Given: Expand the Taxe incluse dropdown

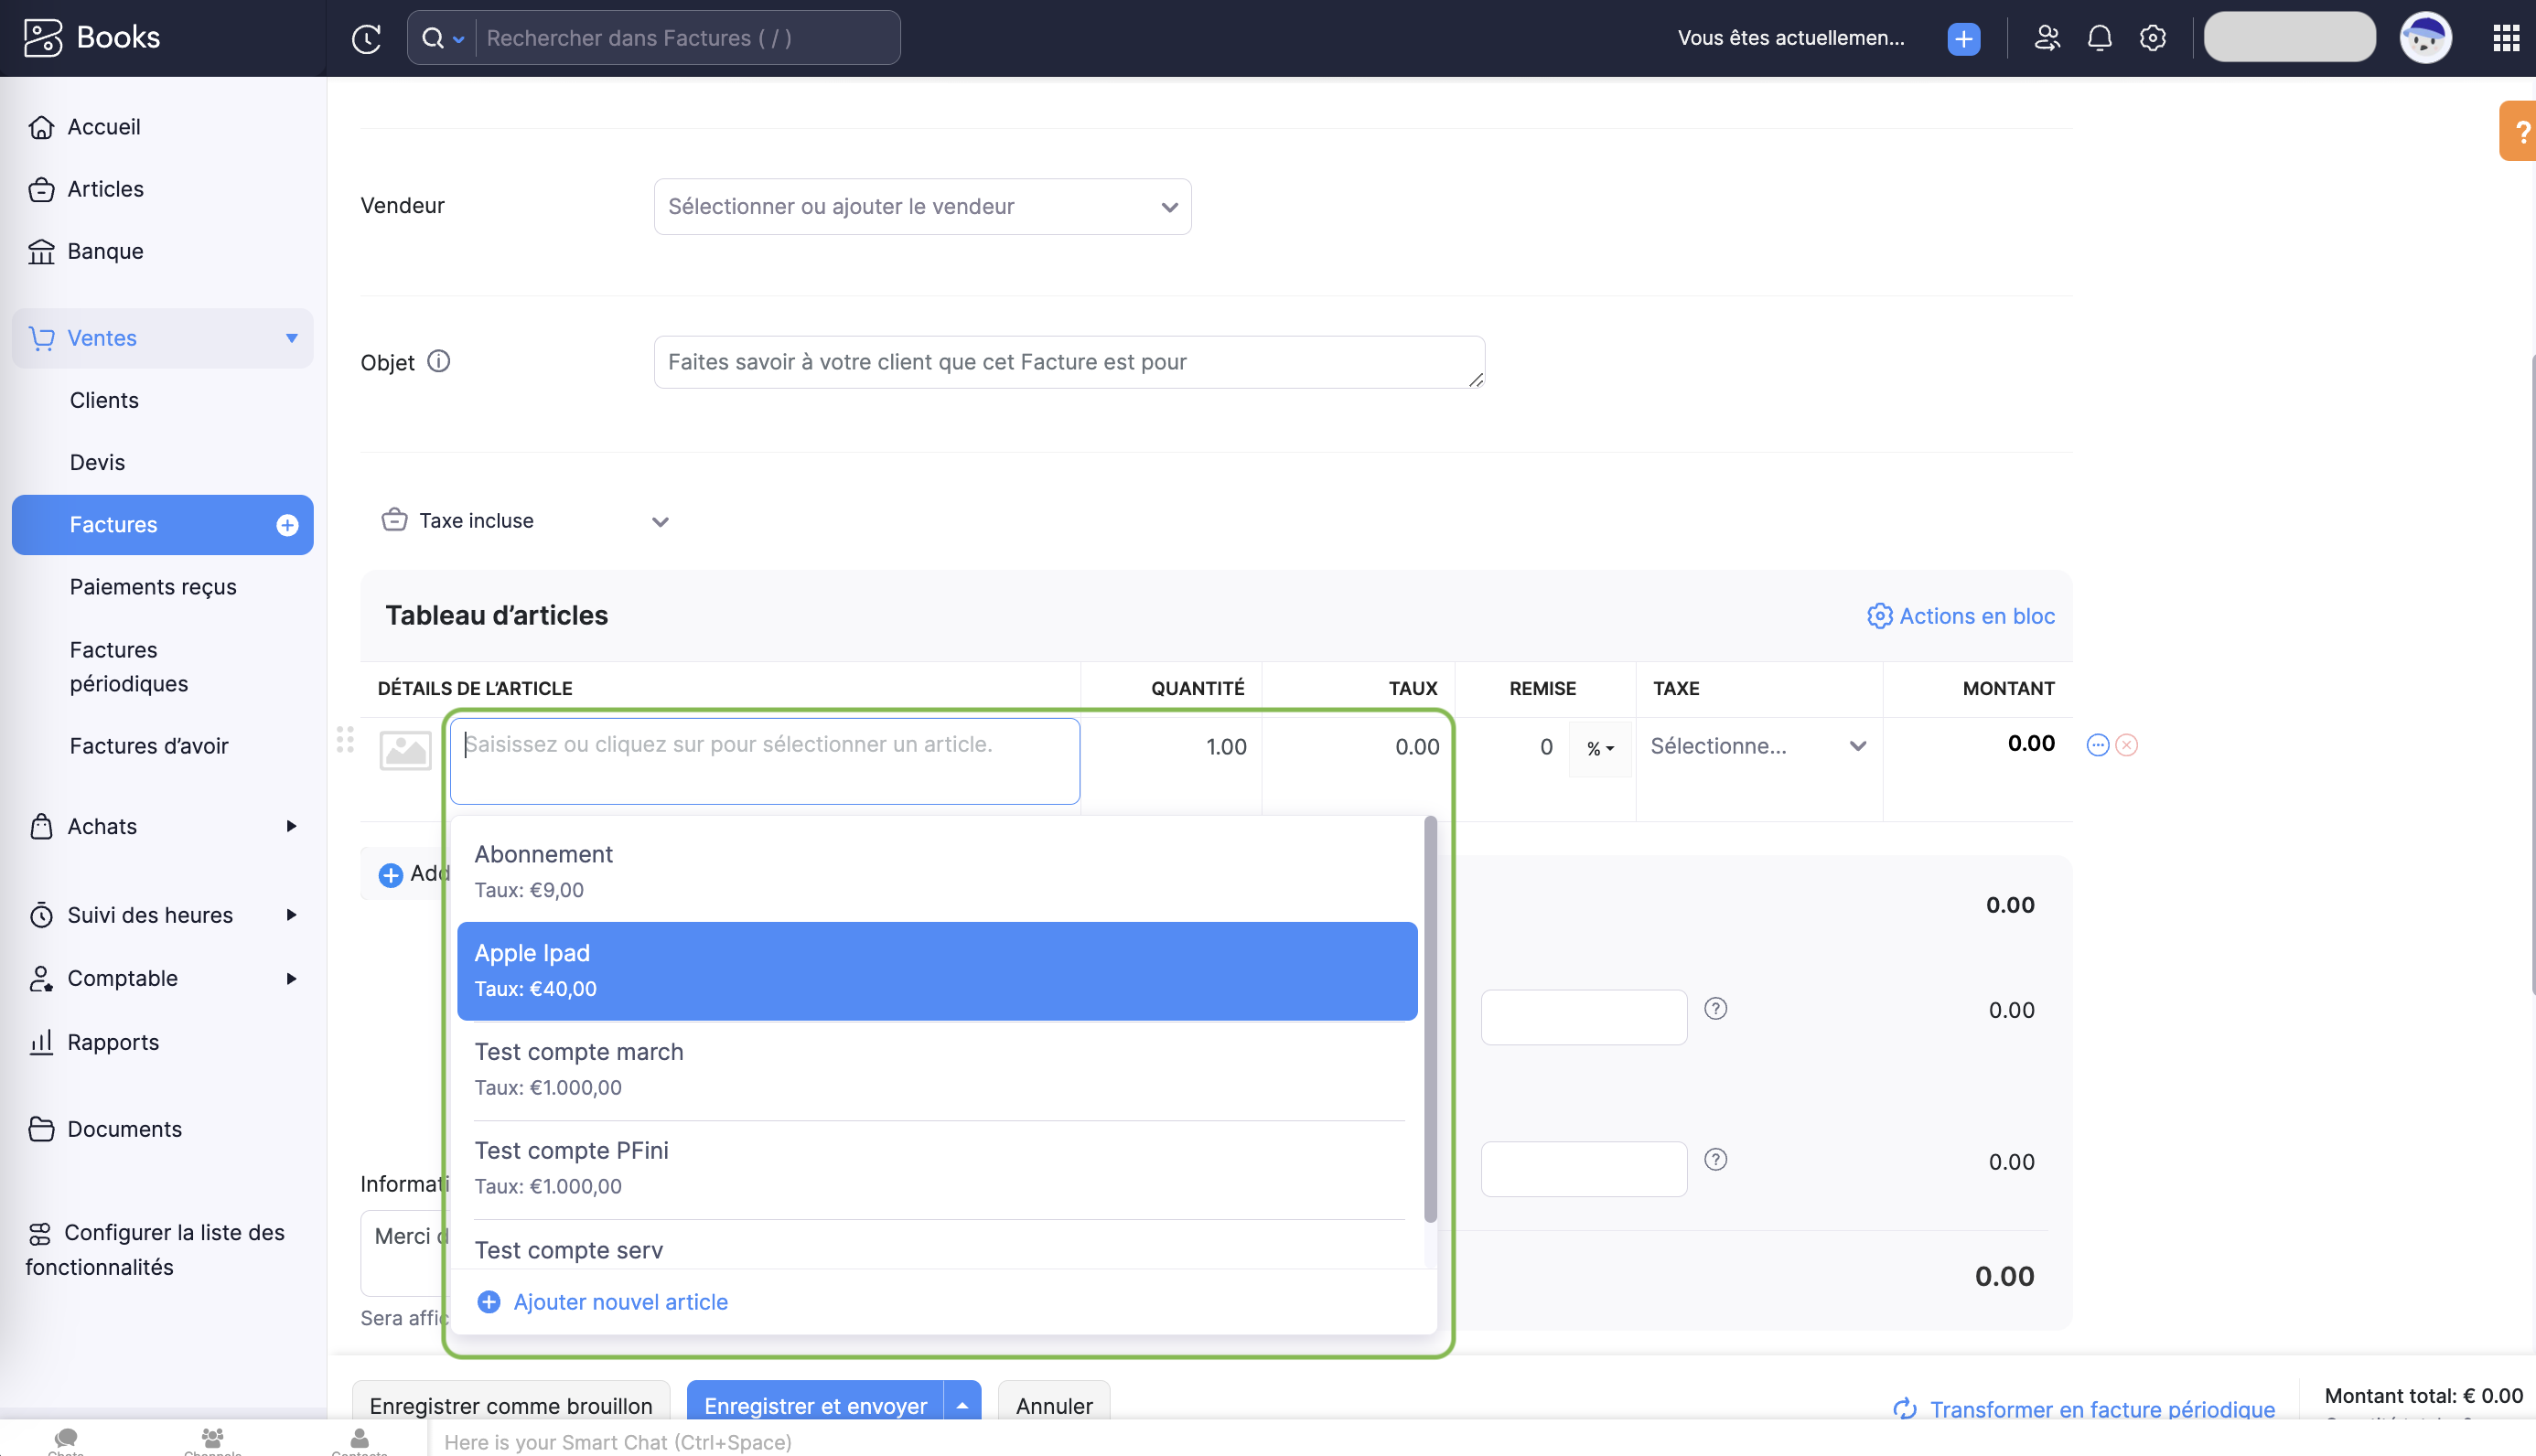Looking at the screenshot, I should point(659,522).
